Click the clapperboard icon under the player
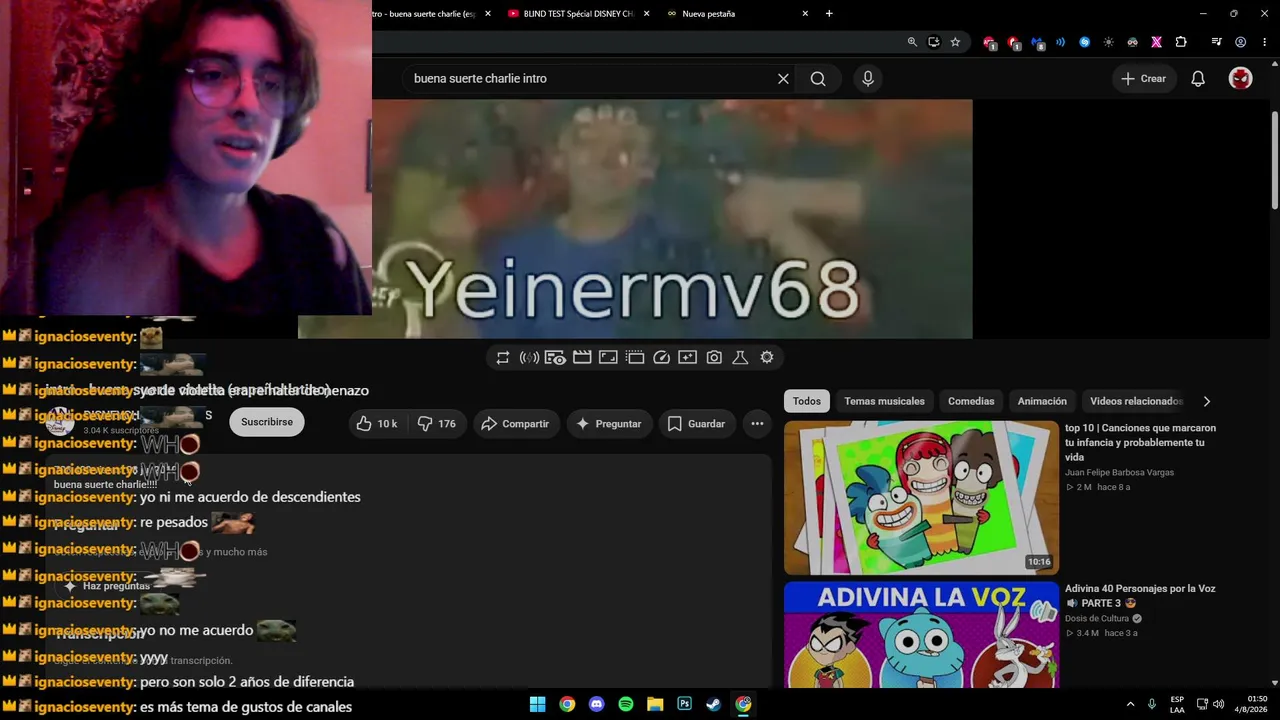 [x=582, y=357]
